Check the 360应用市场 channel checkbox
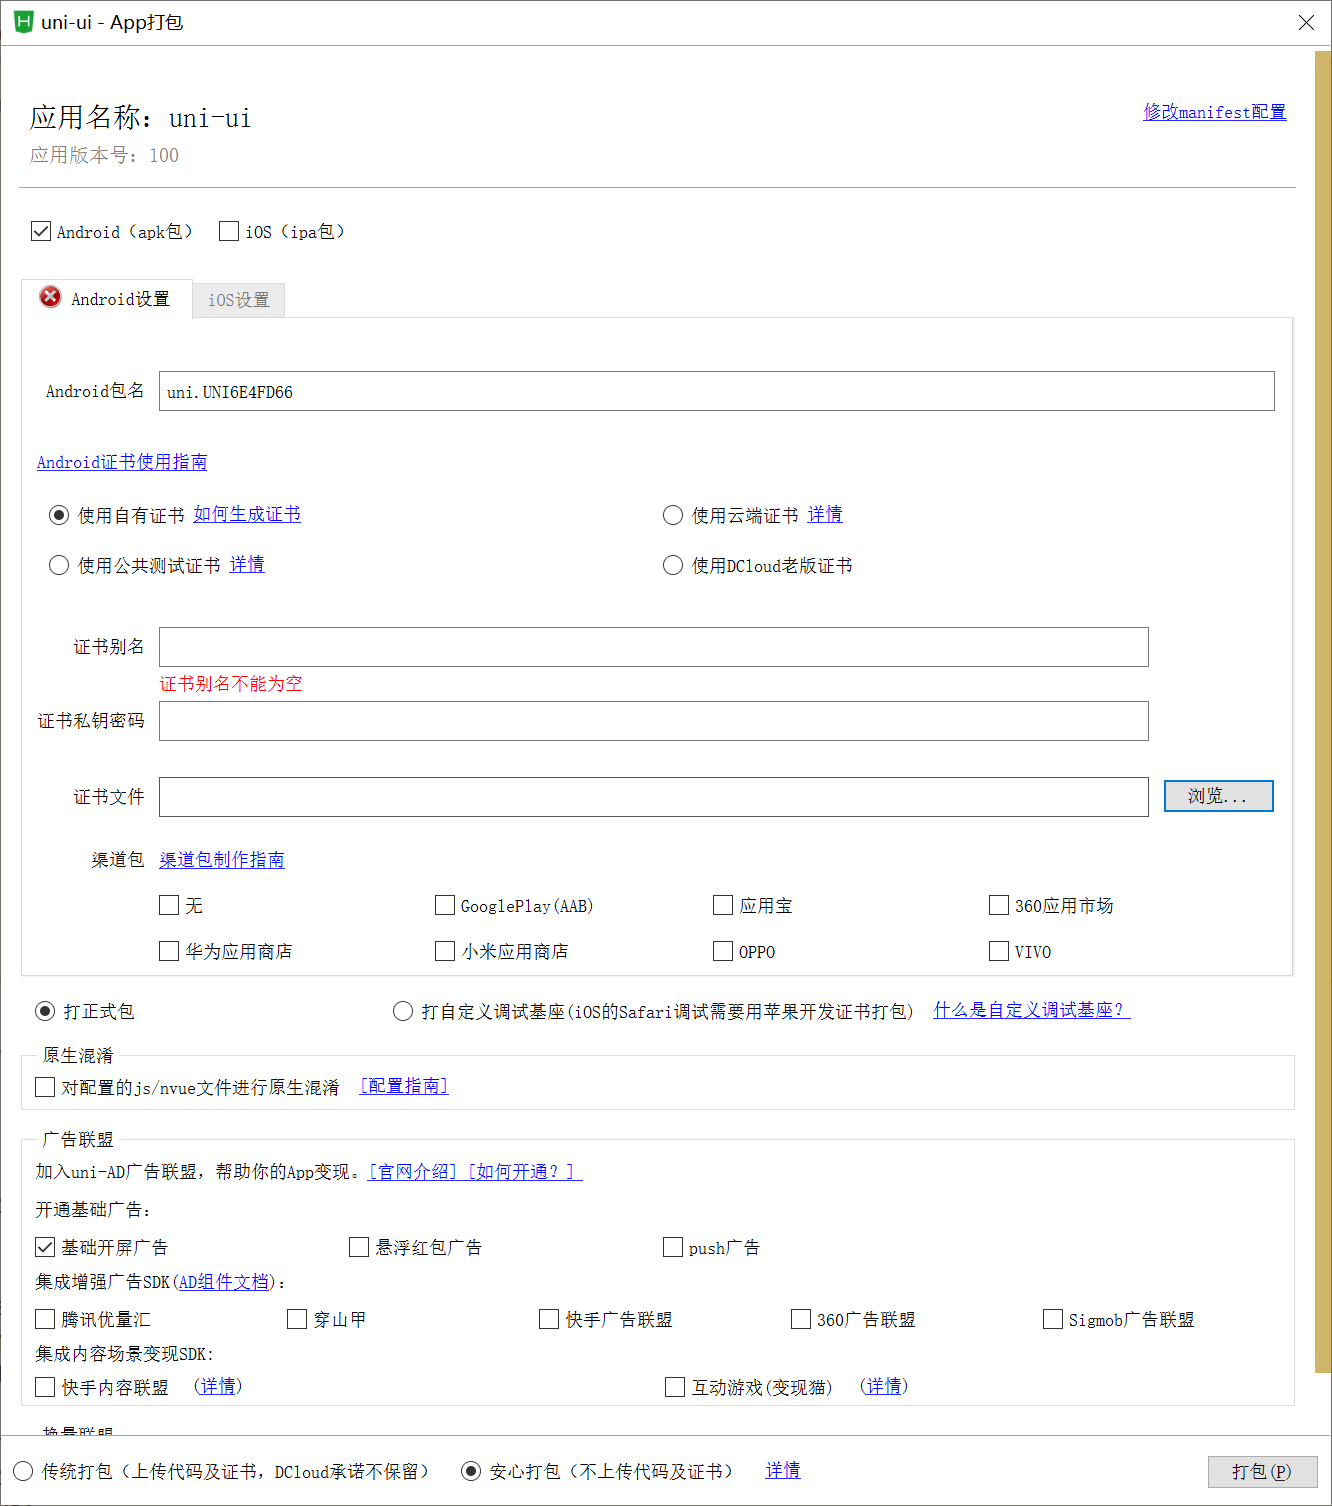Screen dimensions: 1332x1506 [x=999, y=906]
